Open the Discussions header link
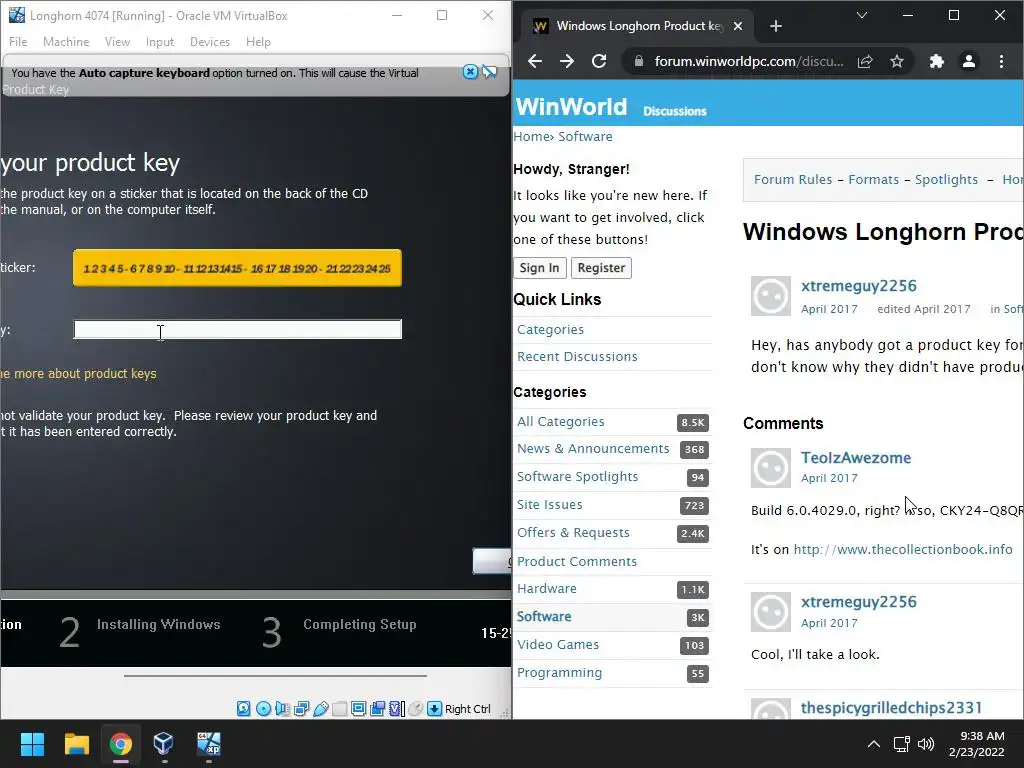Viewport: 1024px width, 768px height. (x=675, y=111)
